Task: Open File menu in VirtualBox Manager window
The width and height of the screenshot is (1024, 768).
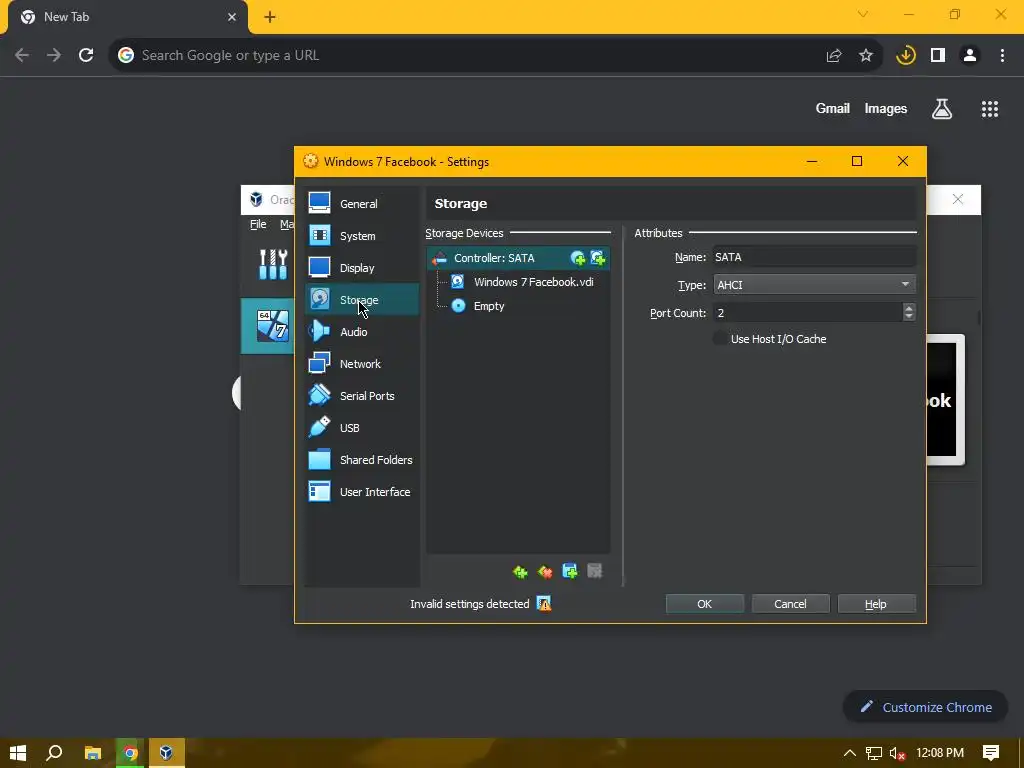Action: [x=258, y=225]
